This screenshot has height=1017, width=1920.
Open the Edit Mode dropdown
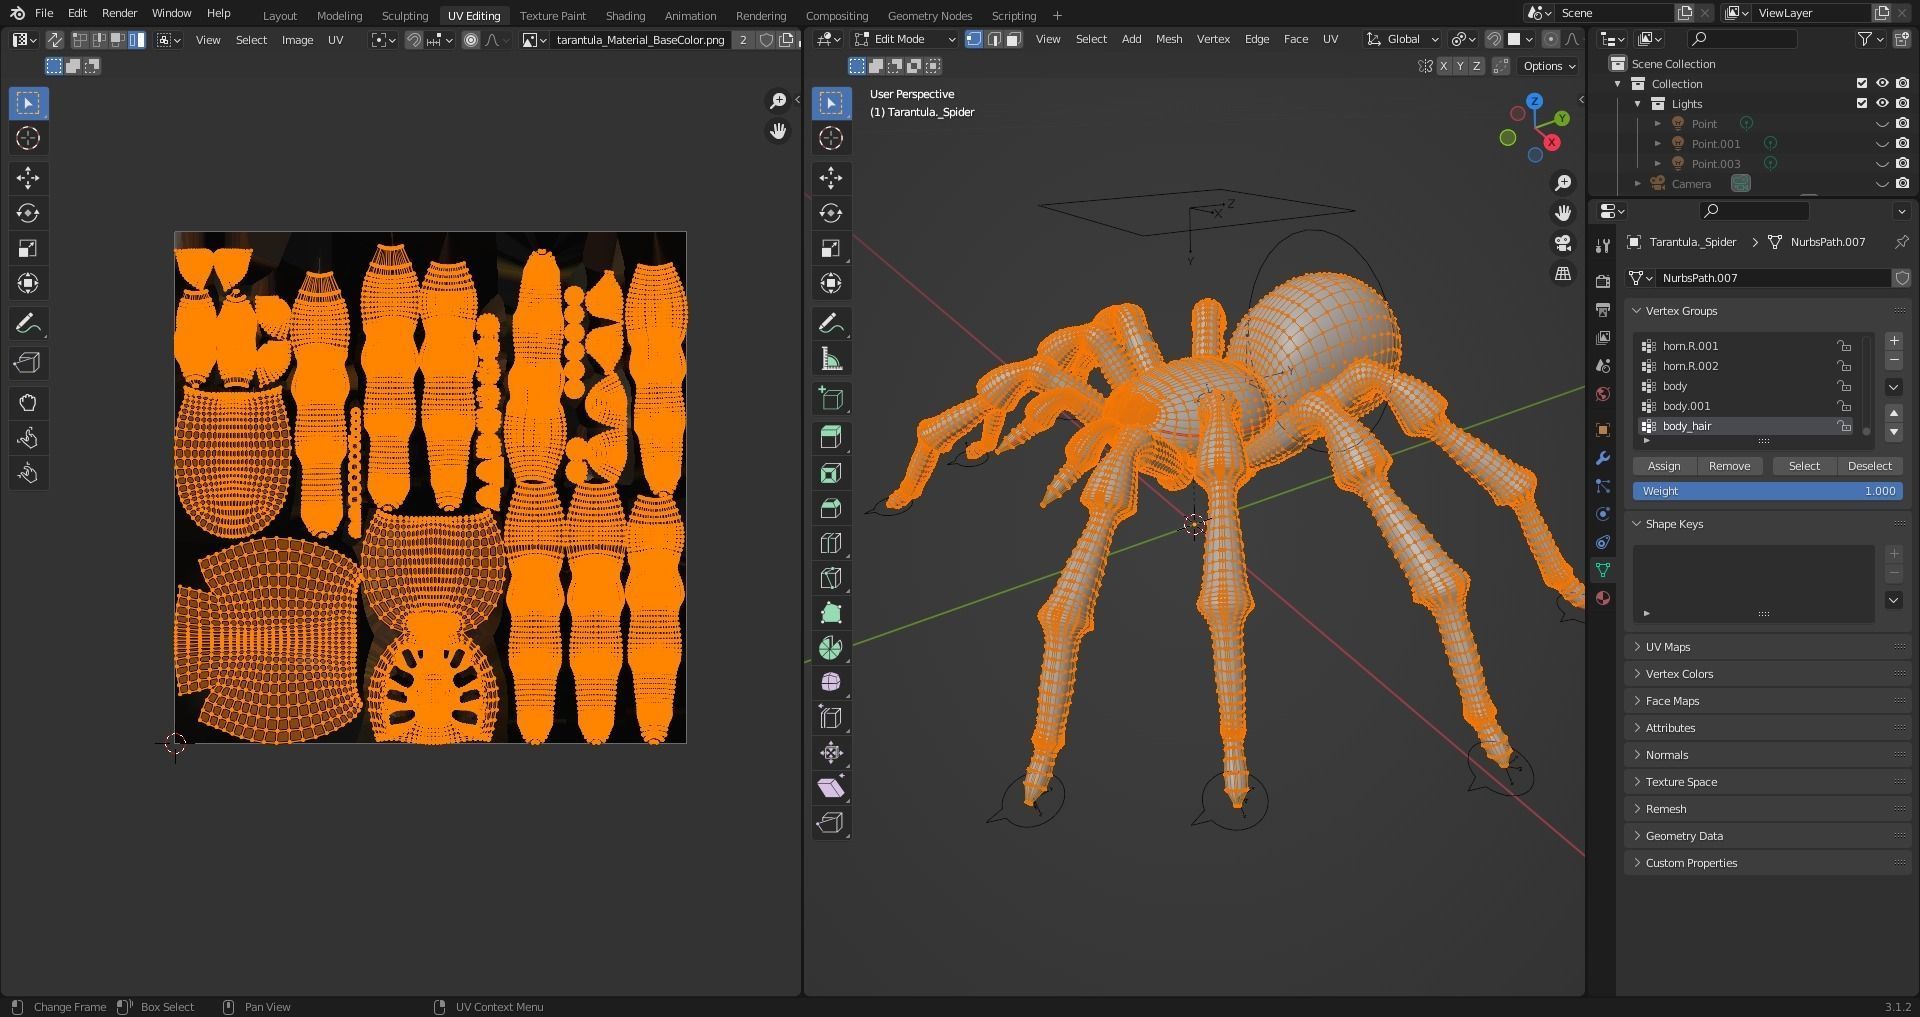(905, 39)
